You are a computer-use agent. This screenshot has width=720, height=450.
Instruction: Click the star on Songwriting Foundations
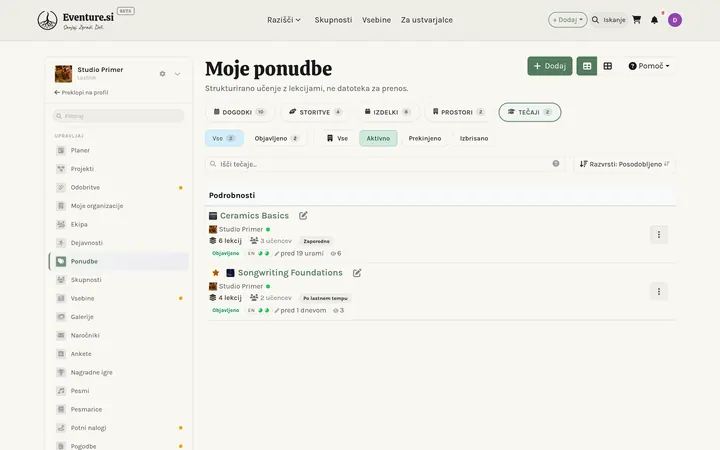tap(215, 273)
